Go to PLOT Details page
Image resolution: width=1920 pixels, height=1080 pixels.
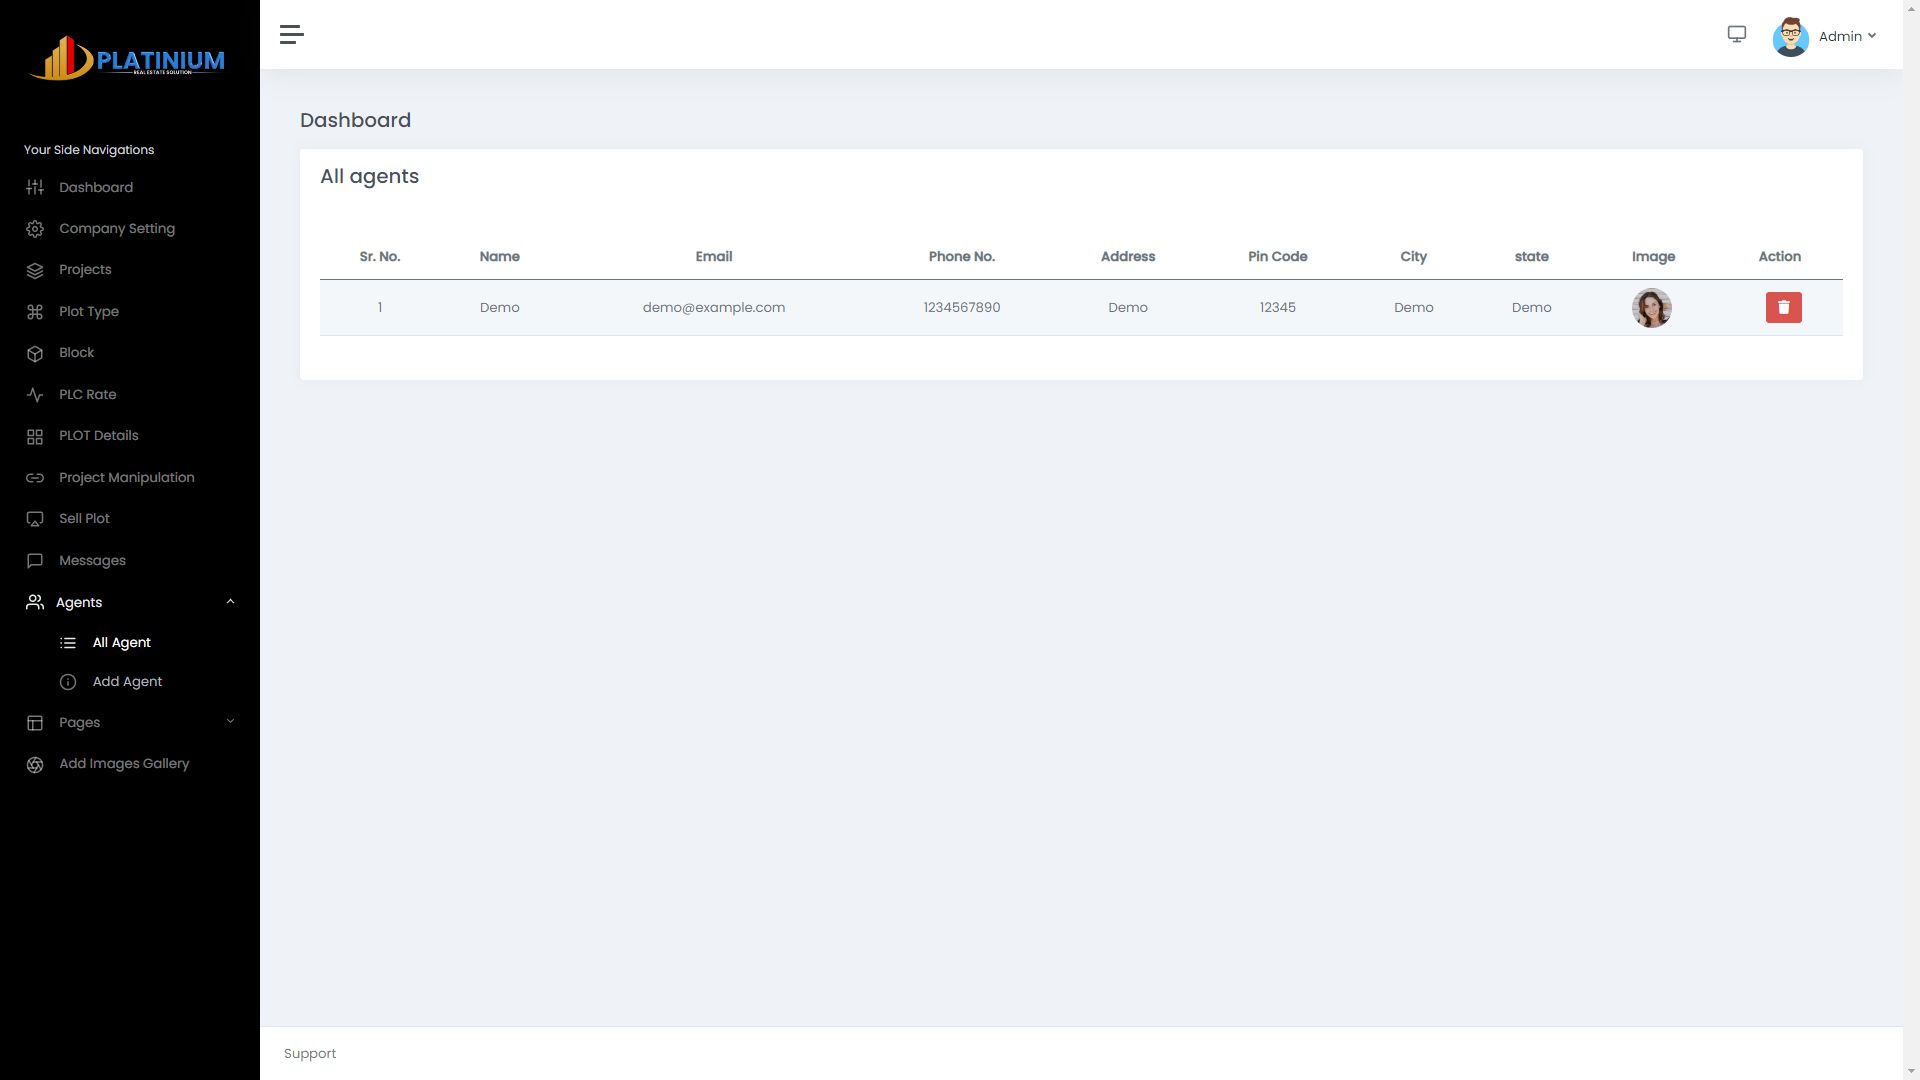[x=98, y=436]
